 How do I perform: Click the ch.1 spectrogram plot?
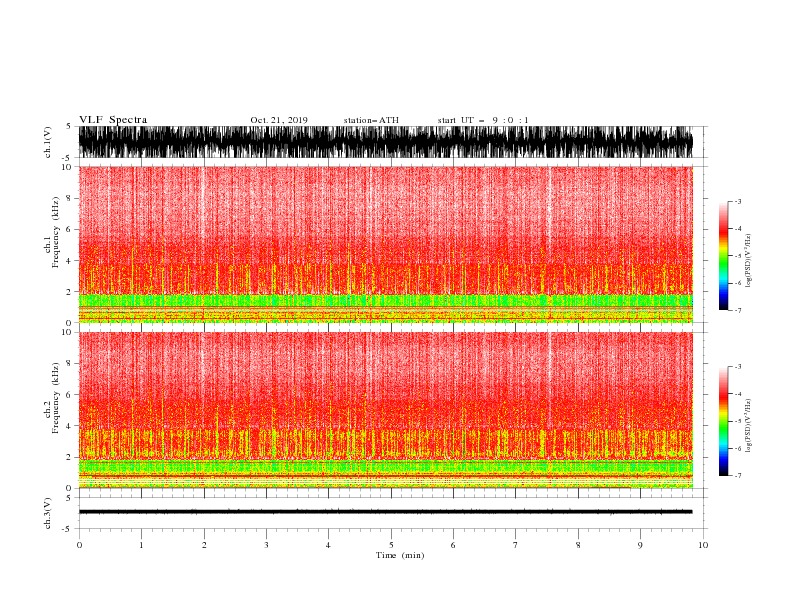pos(385,244)
